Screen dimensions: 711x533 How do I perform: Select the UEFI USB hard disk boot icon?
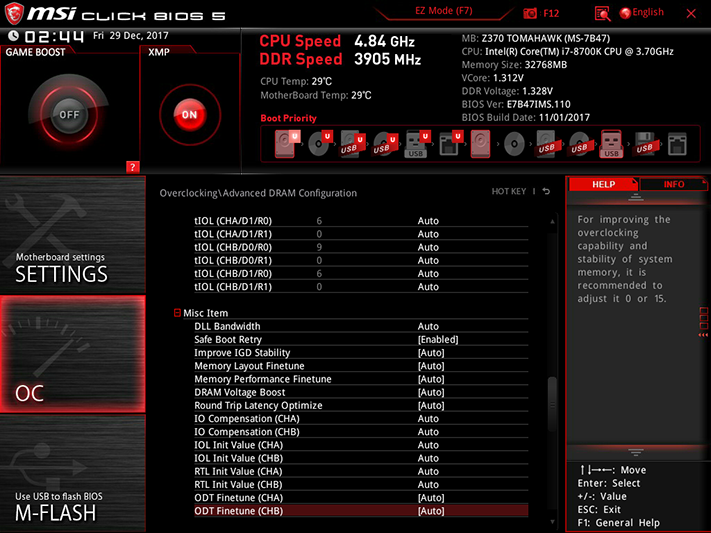(351, 144)
